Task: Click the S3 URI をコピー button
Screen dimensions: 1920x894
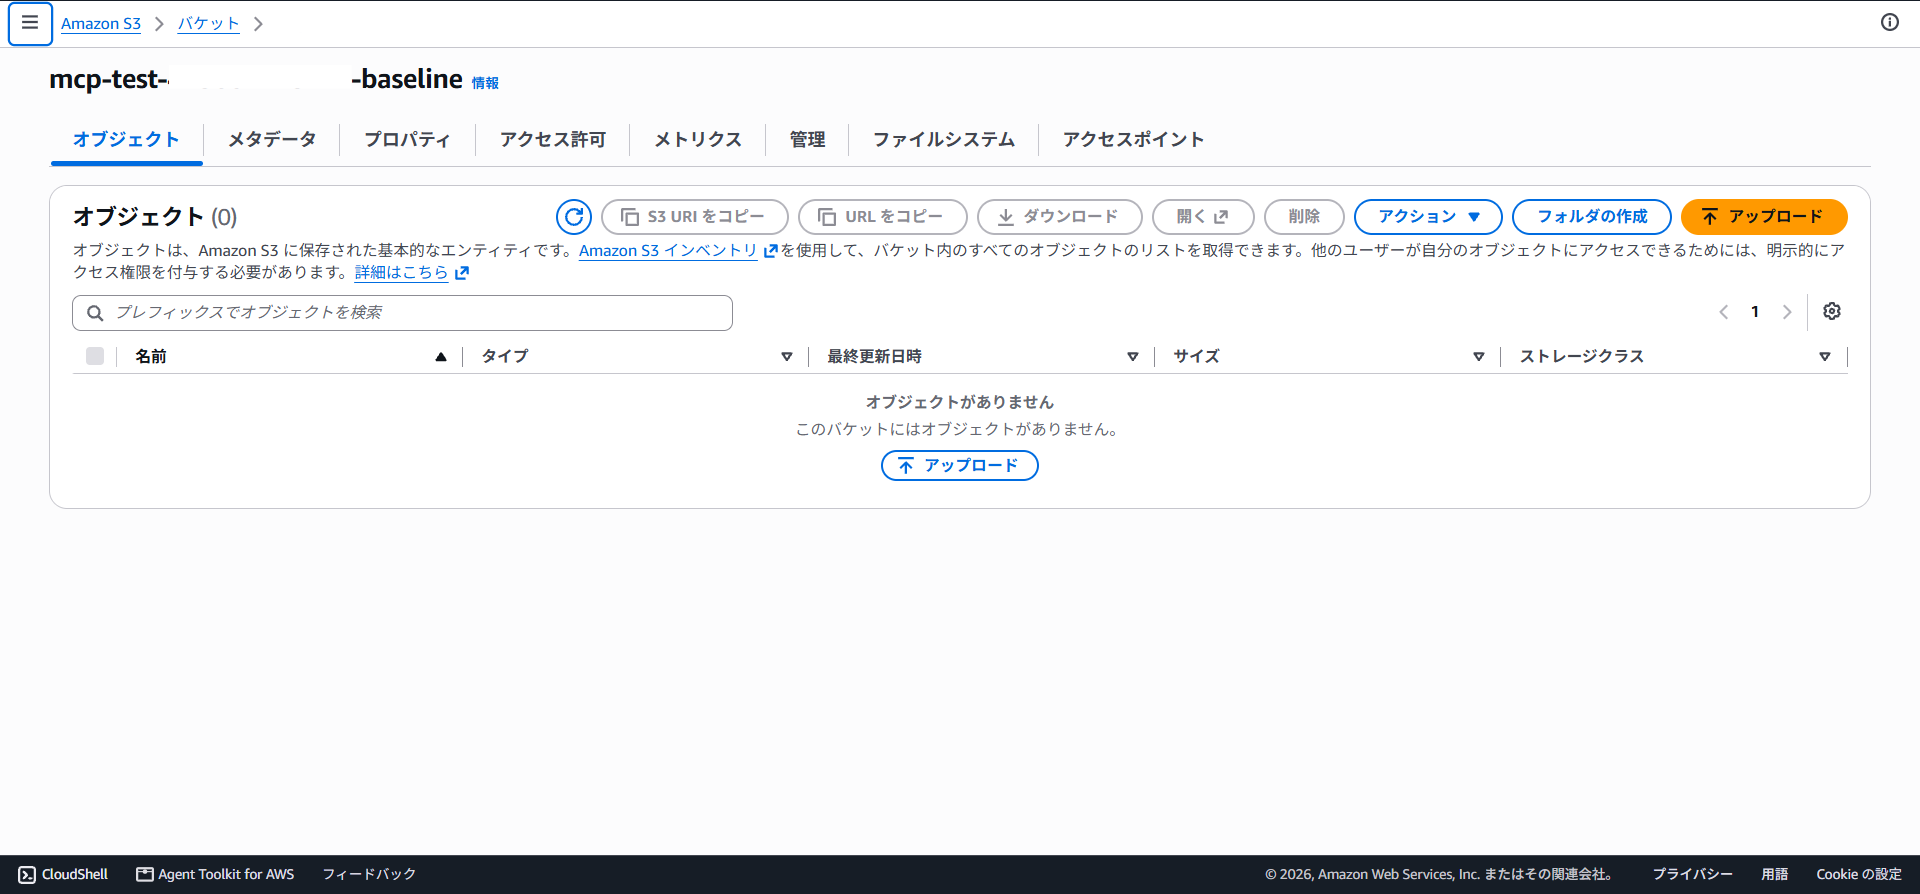Action: (695, 216)
